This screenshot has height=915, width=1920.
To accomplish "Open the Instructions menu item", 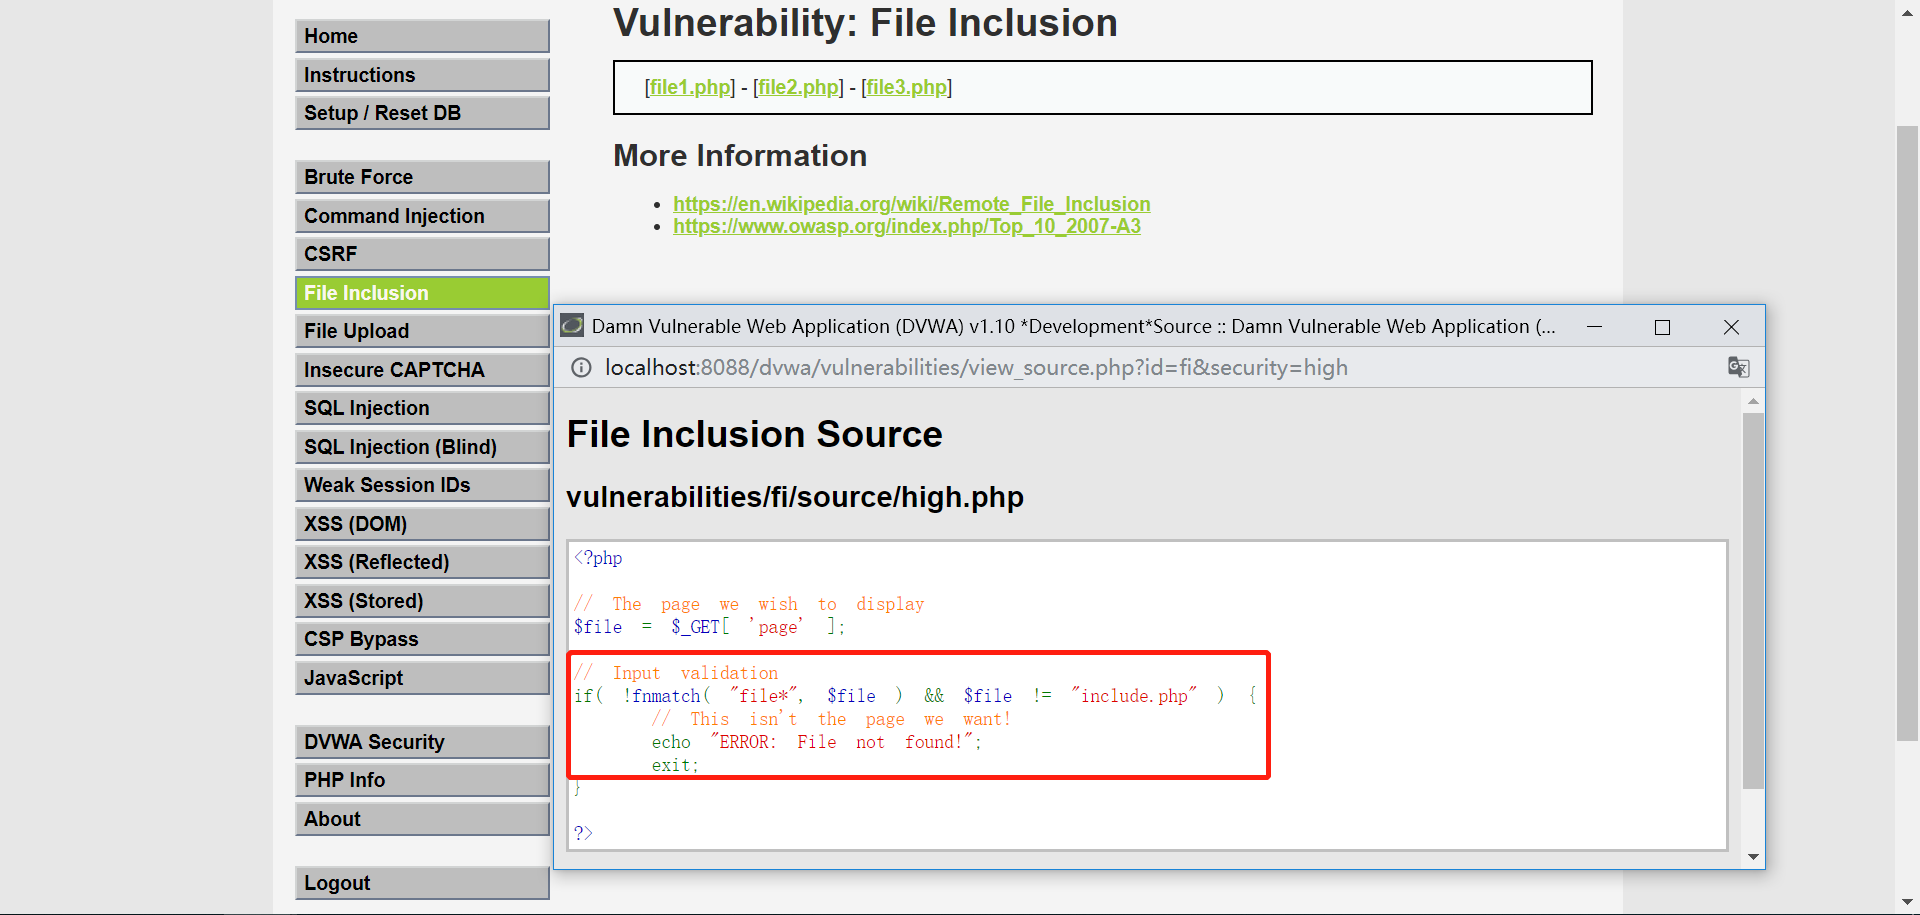I will click(x=422, y=75).
